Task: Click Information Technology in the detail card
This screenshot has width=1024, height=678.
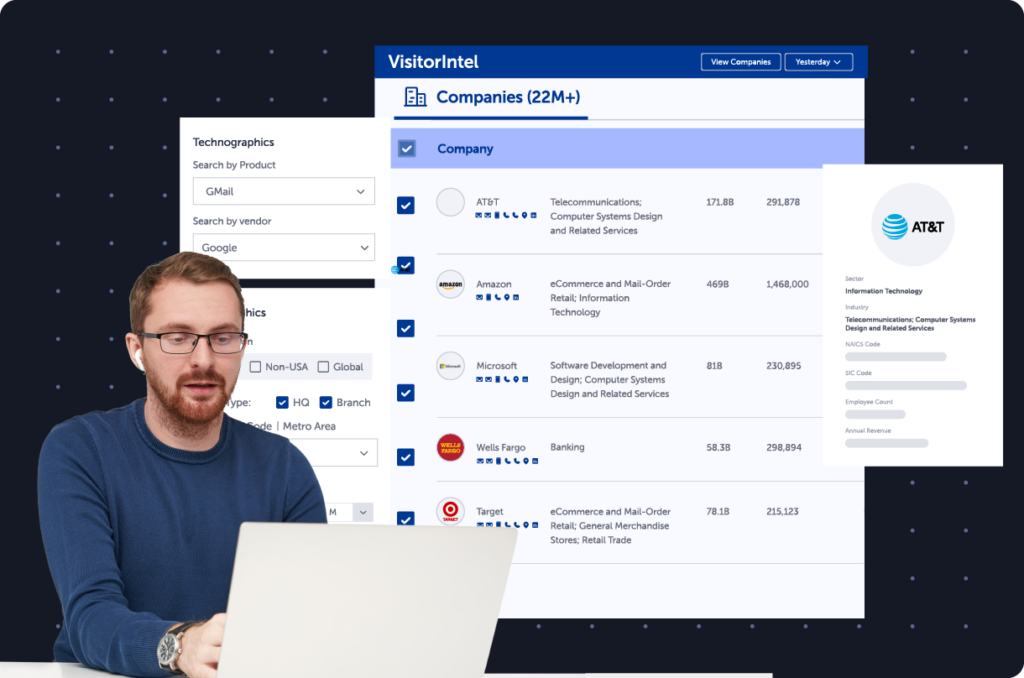Action: [884, 291]
